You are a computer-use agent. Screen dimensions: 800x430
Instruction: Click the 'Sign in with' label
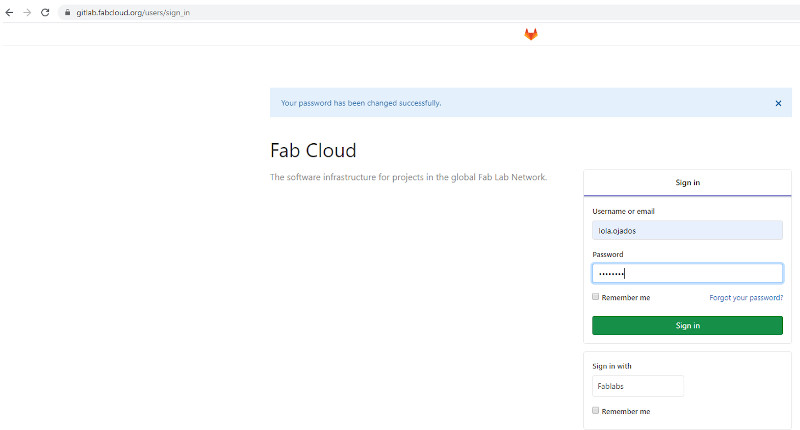pyautogui.click(x=612, y=366)
